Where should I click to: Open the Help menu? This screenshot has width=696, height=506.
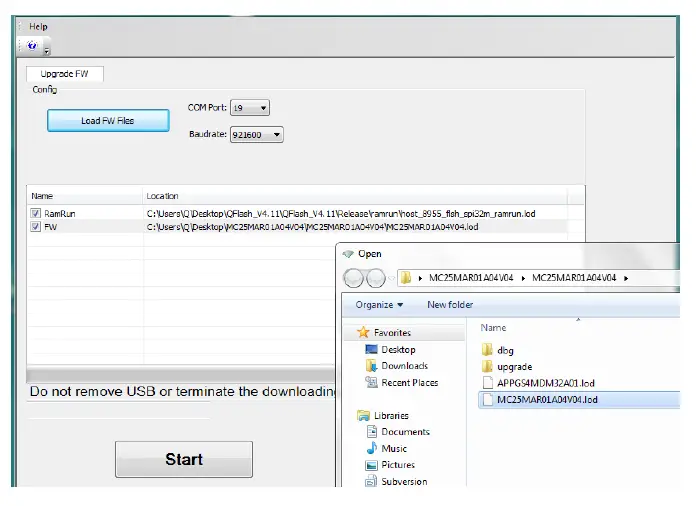click(x=38, y=26)
